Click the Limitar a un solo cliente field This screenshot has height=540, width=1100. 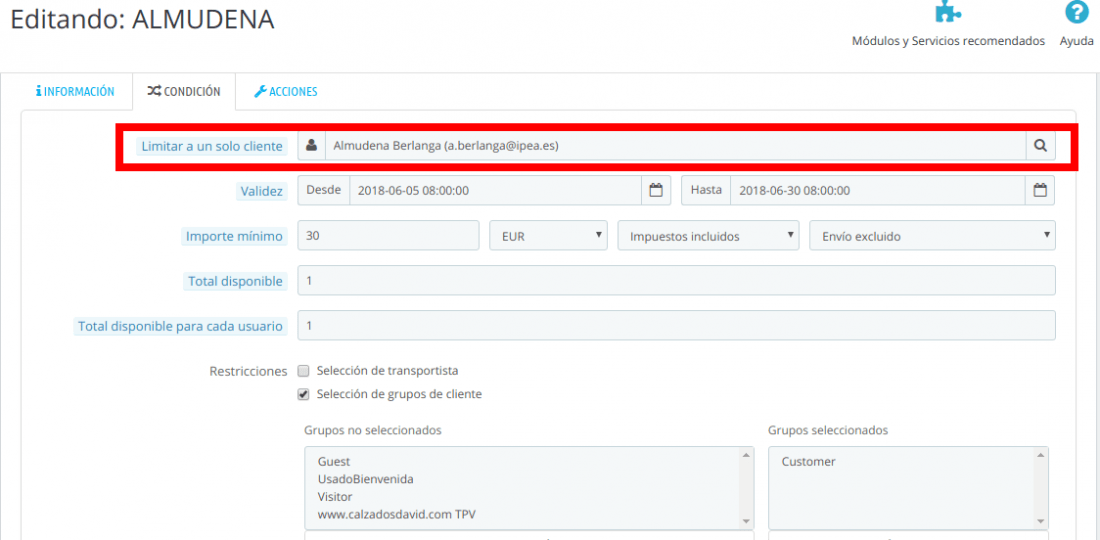coord(676,146)
